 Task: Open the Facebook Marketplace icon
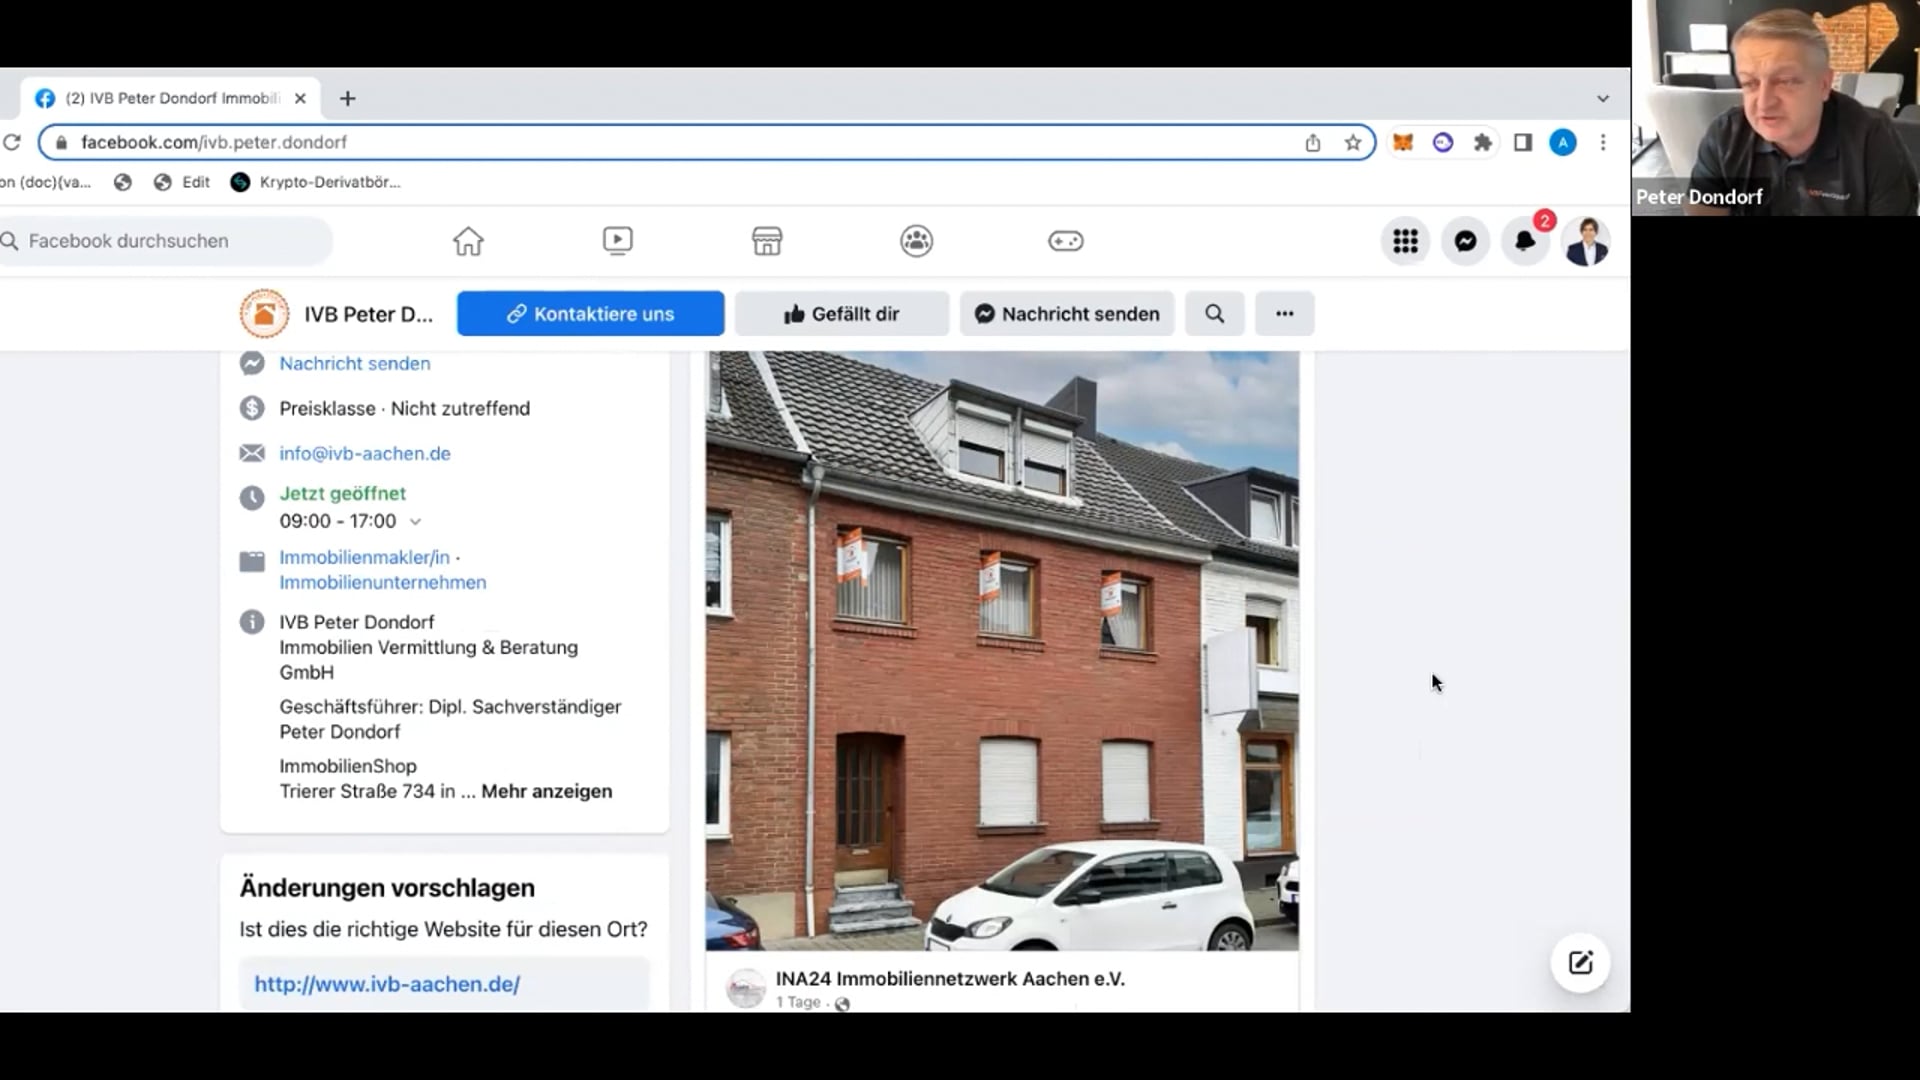[x=767, y=241]
